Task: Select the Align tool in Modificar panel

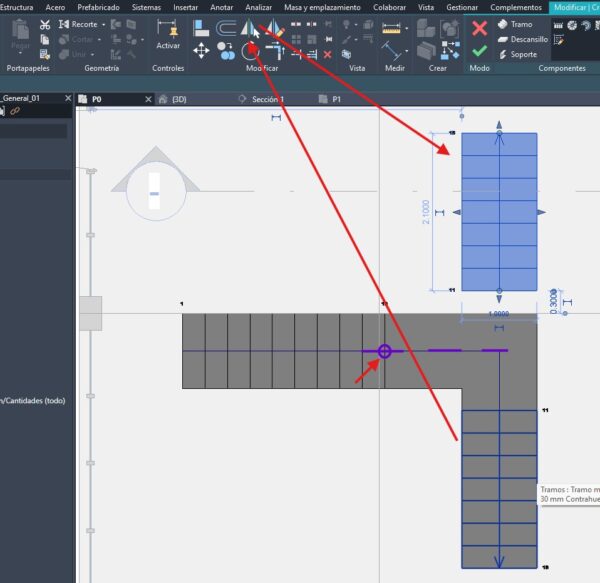Action: (x=201, y=27)
